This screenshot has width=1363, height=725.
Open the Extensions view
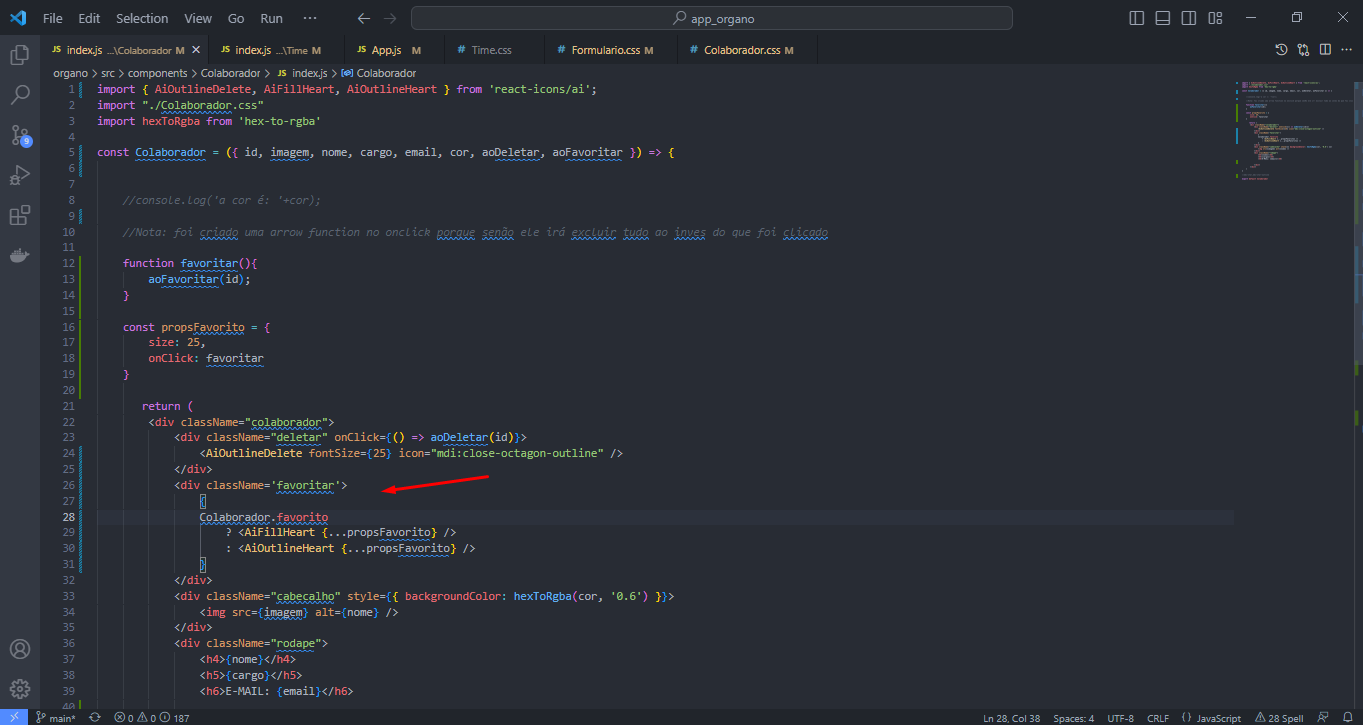tap(19, 215)
